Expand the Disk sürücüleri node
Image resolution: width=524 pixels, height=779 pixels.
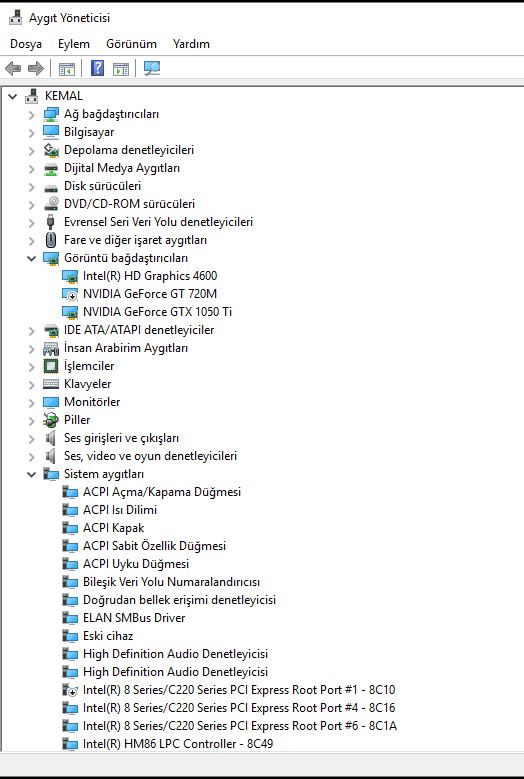click(31, 187)
